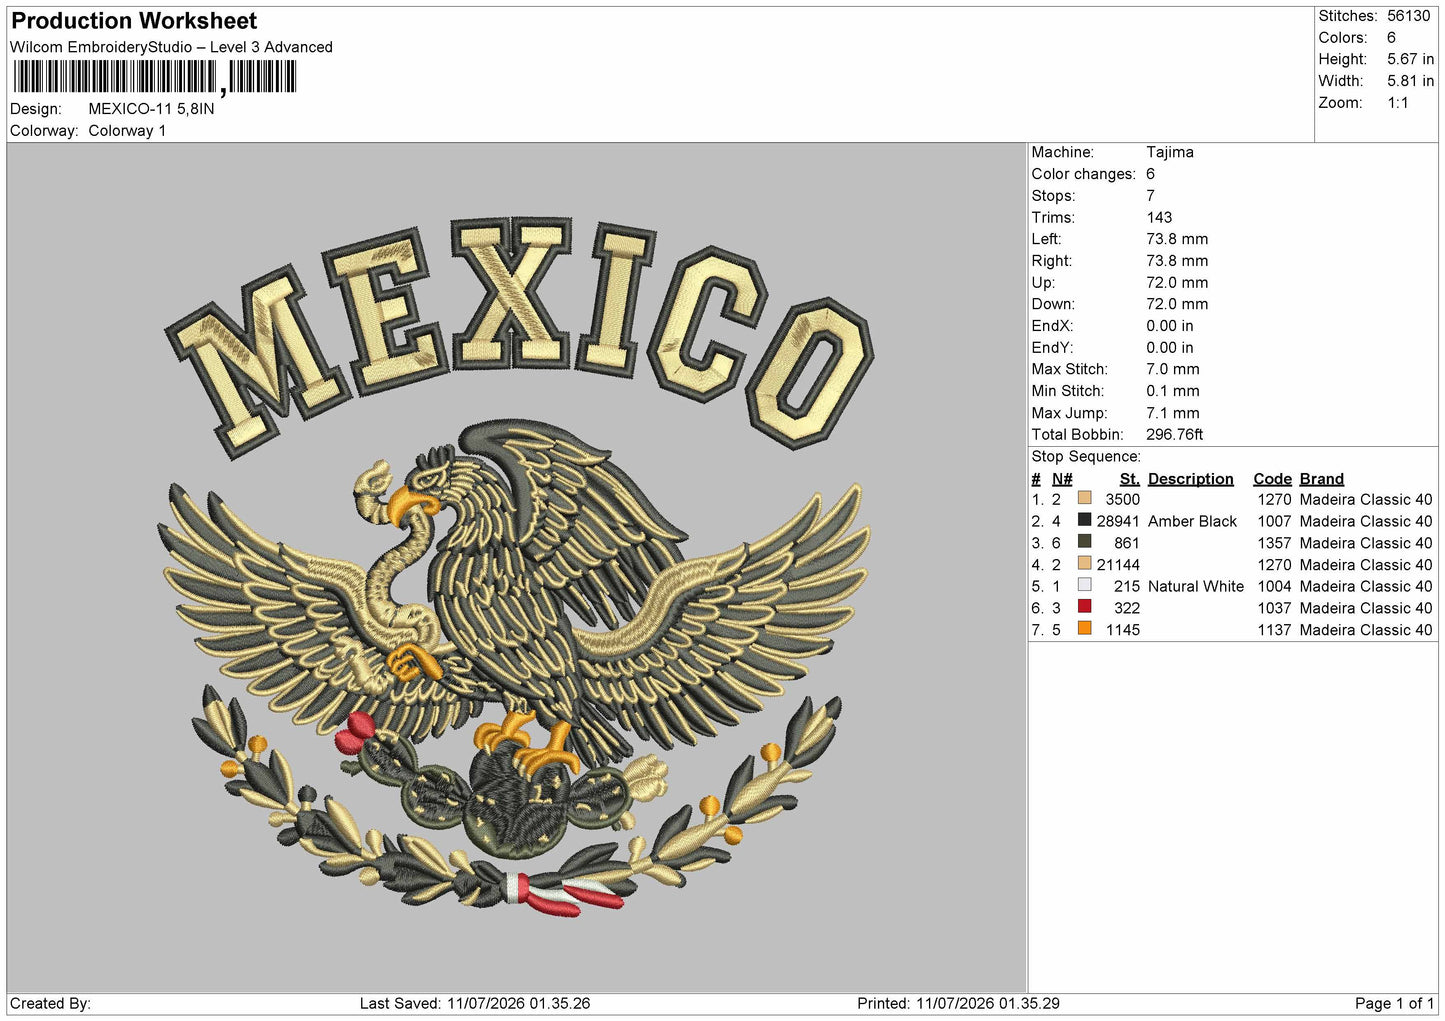Click thread code 1037

point(1274,608)
